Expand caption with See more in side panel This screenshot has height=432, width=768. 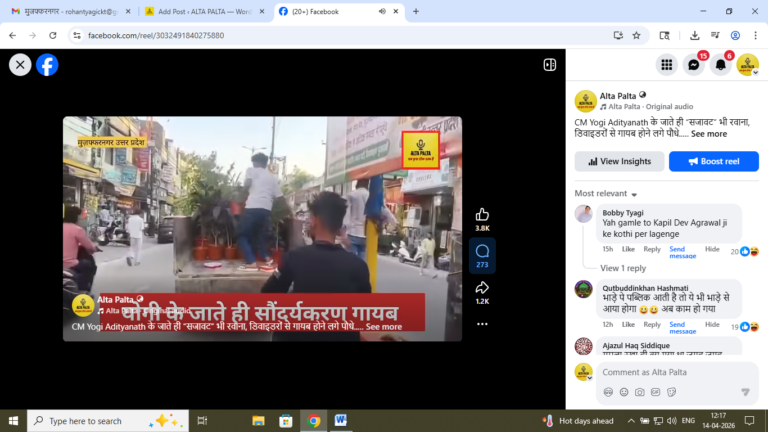[x=709, y=134]
